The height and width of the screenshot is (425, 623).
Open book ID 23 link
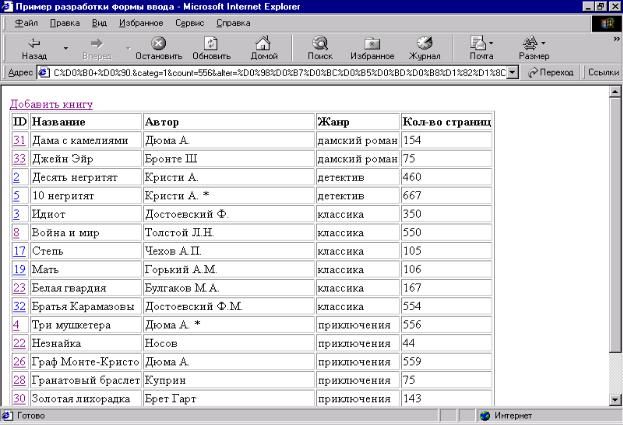(19, 288)
